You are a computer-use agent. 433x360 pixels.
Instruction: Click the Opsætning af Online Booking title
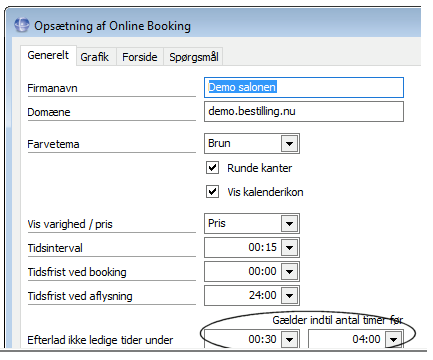113,26
